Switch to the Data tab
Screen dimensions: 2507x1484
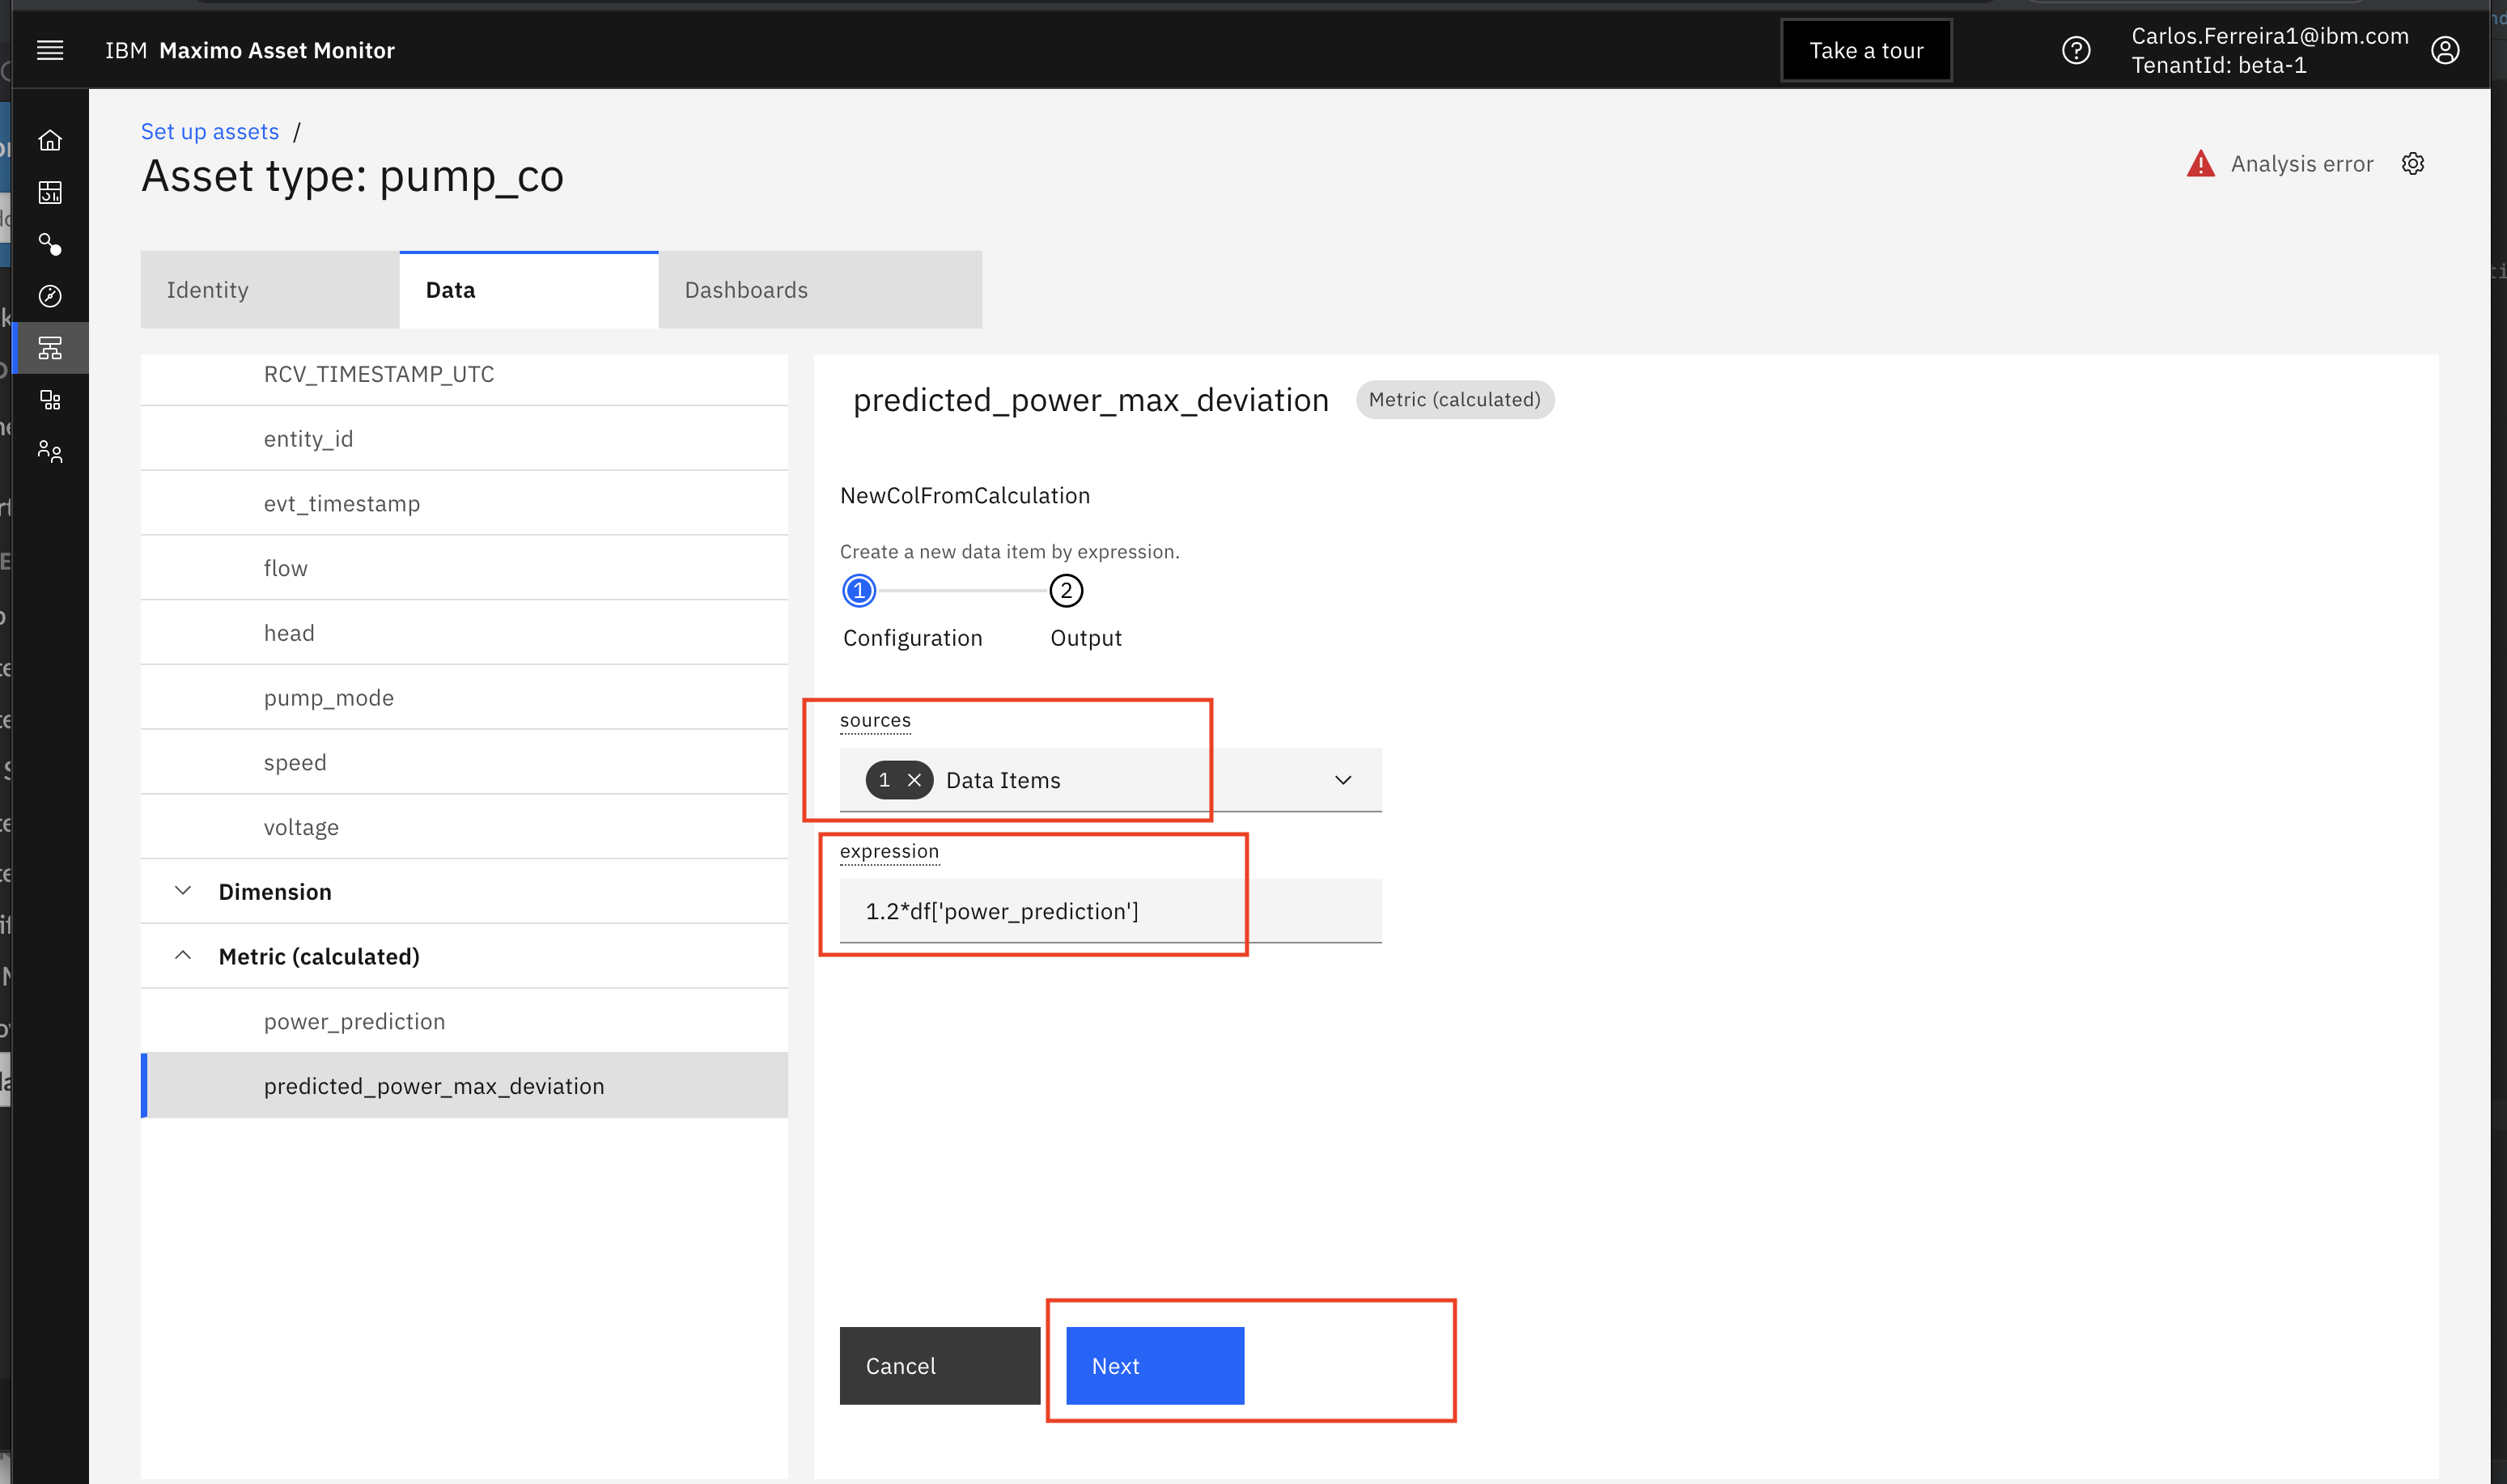tap(529, 290)
